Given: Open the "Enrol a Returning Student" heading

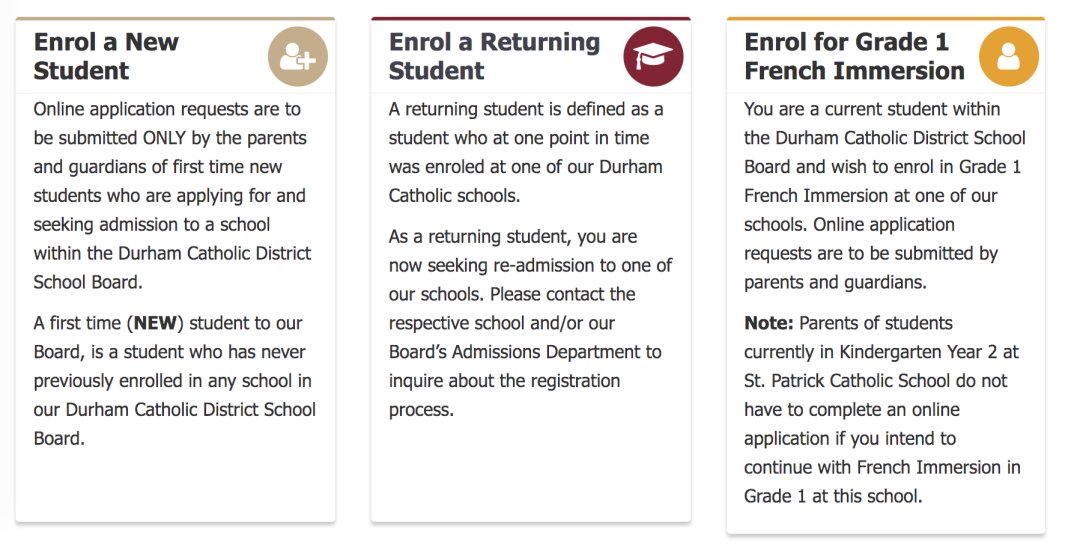Looking at the screenshot, I should click(x=494, y=57).
